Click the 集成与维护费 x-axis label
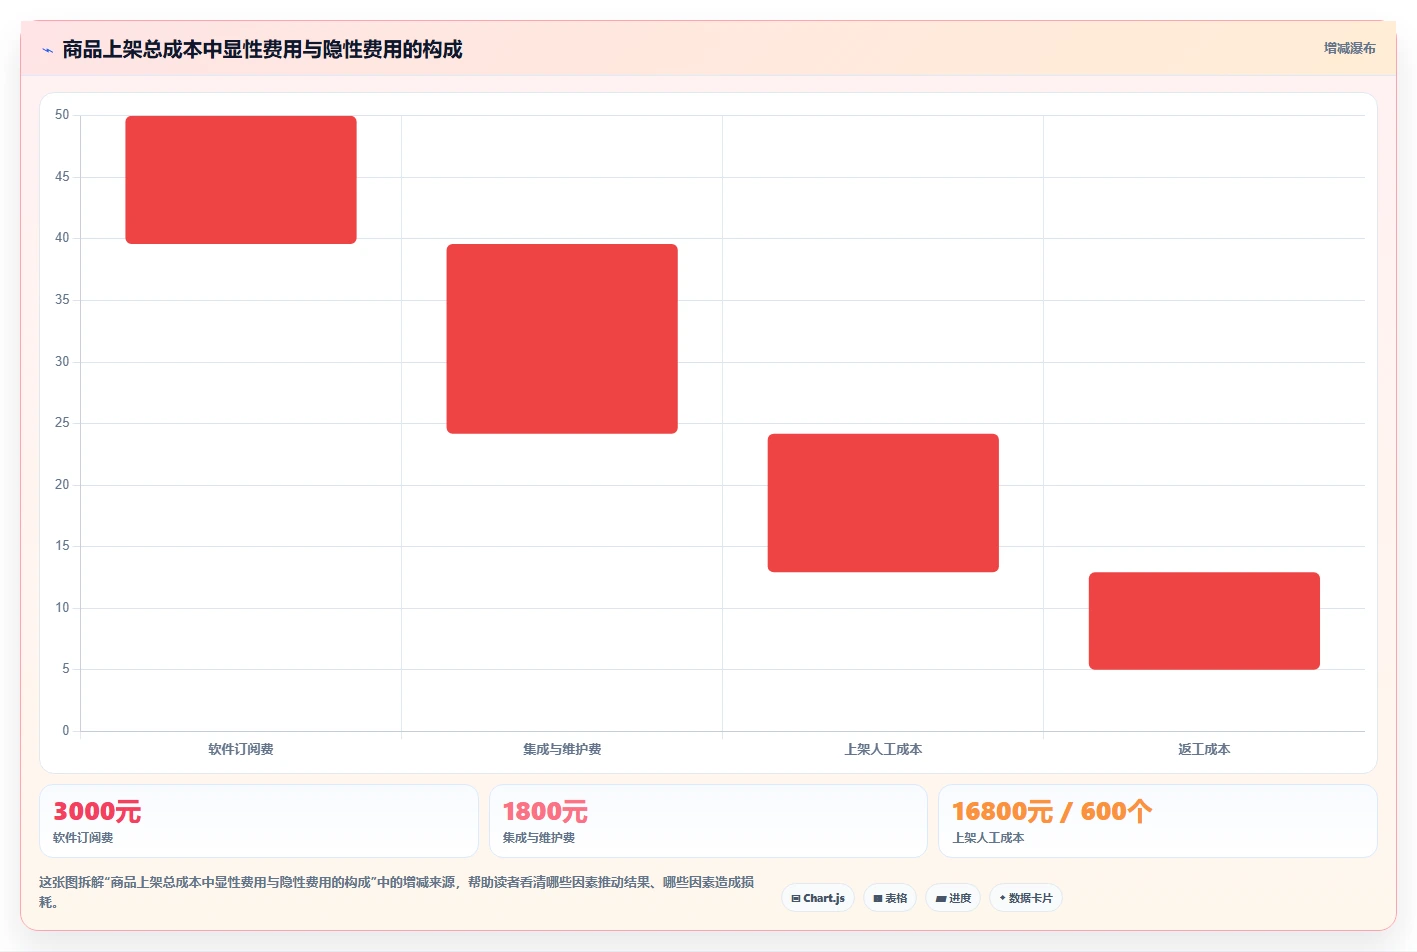This screenshot has width=1417, height=952. pos(562,749)
